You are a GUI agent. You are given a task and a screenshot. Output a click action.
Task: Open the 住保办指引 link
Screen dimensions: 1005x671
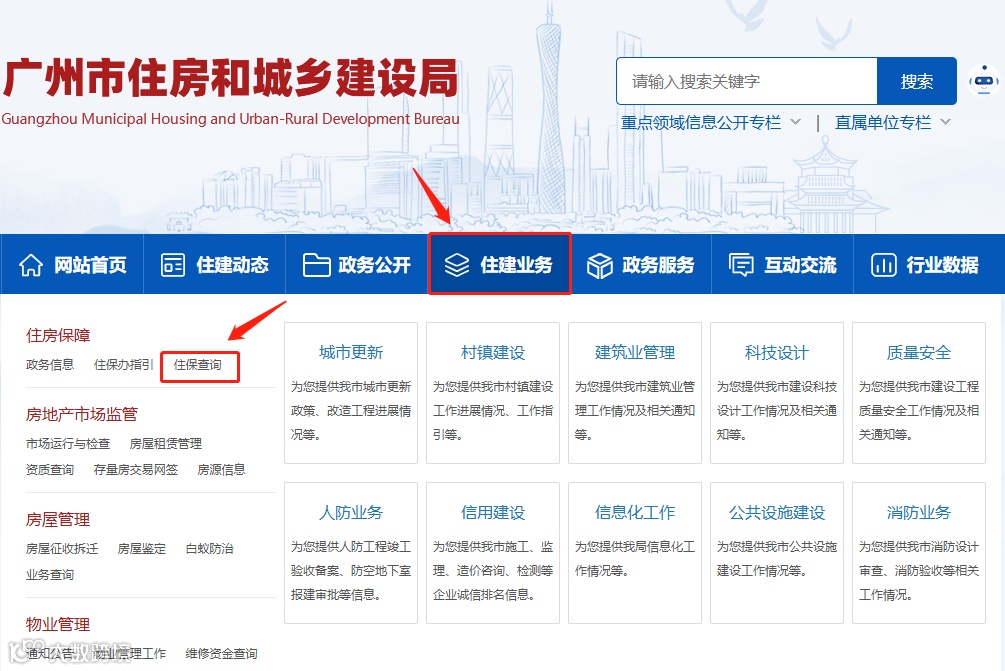[x=123, y=365]
